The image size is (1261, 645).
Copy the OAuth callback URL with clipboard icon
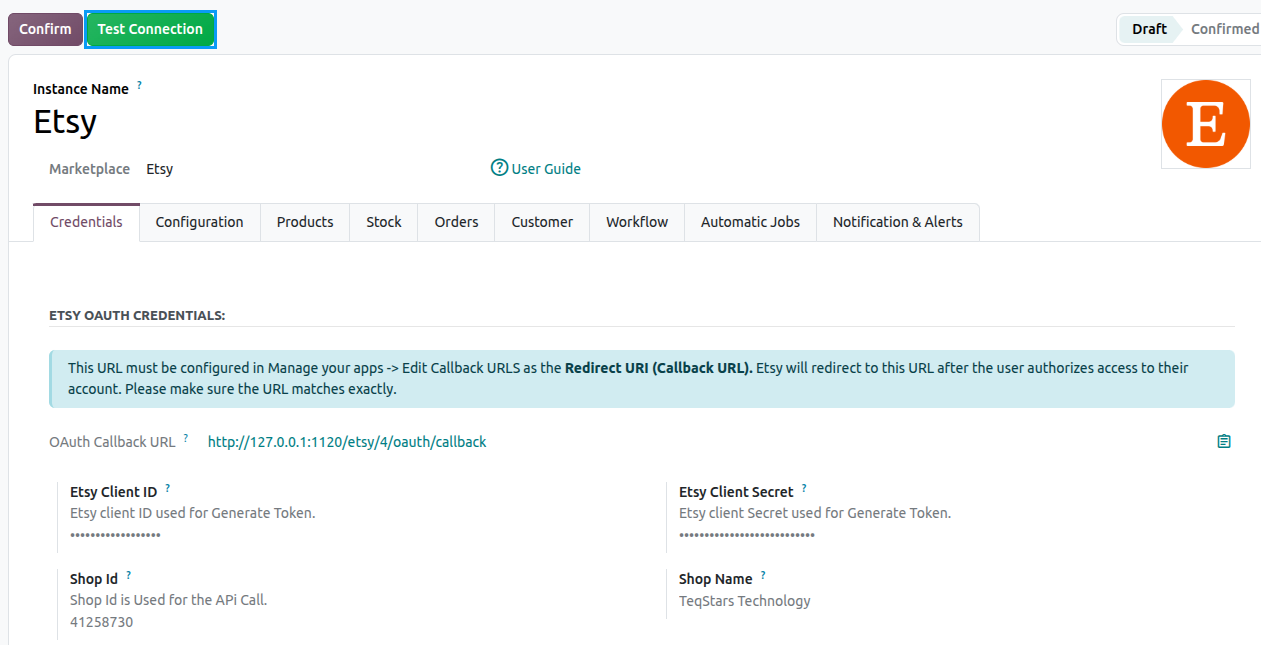click(1224, 441)
